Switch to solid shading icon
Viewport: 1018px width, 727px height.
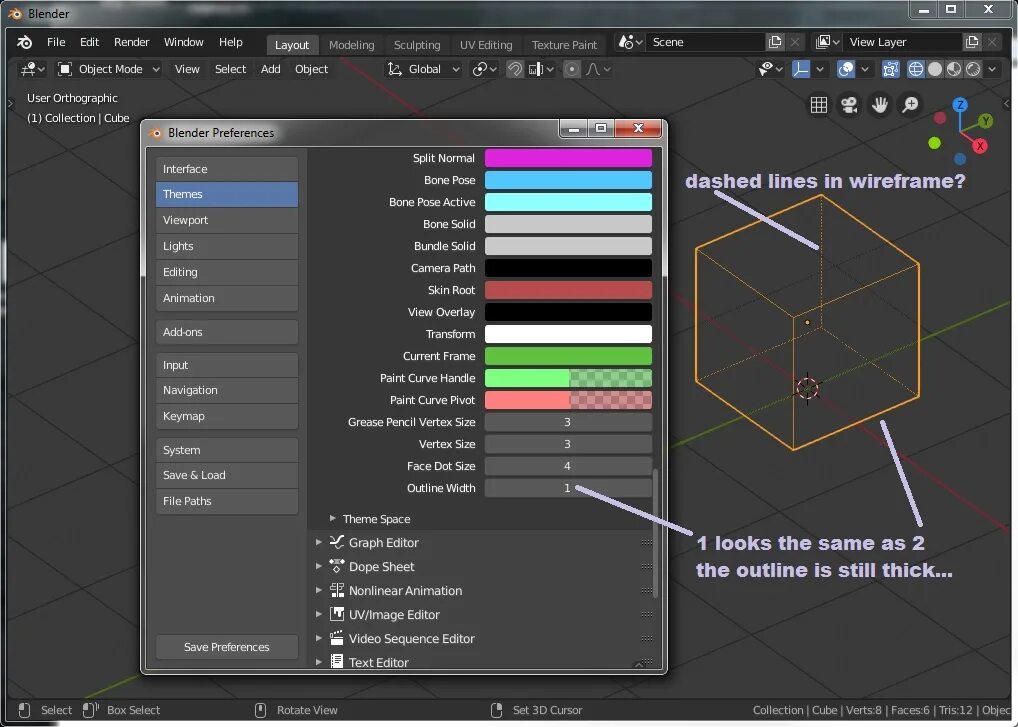point(935,69)
